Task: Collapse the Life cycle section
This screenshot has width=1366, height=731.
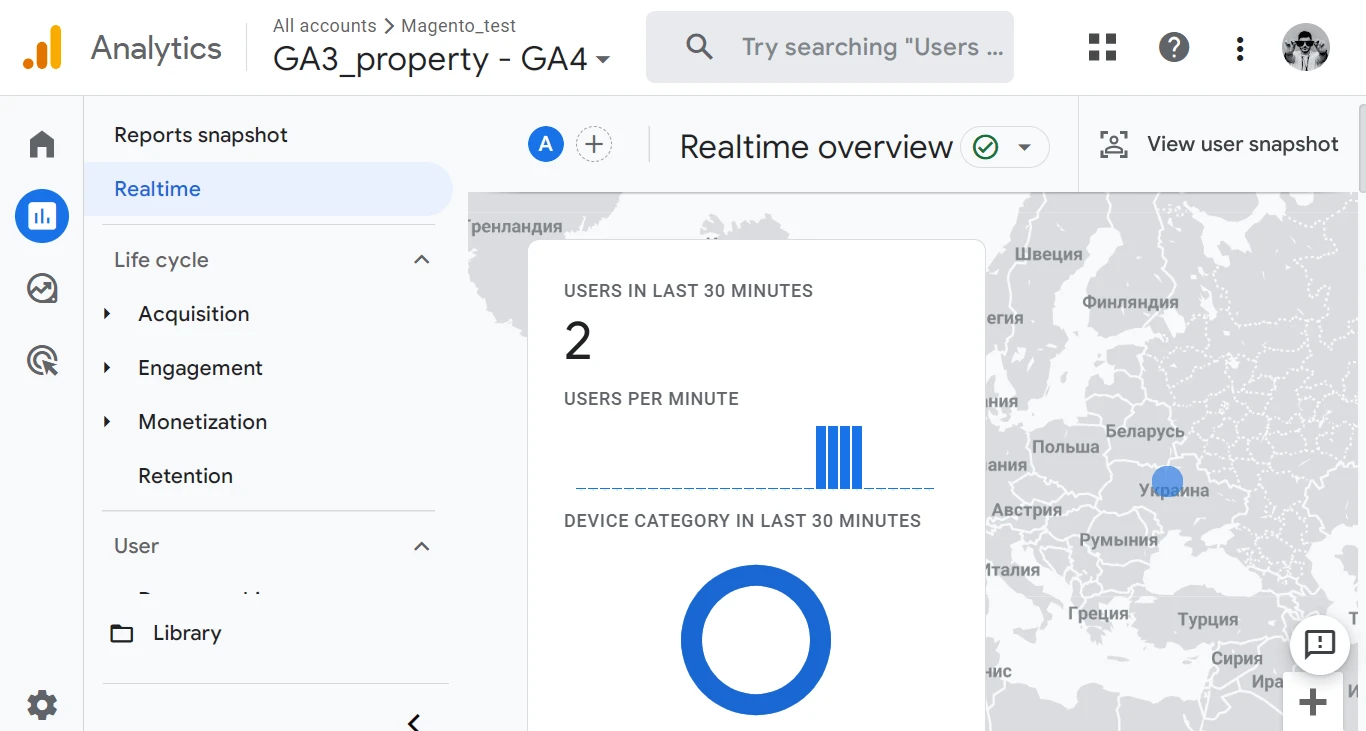Action: pyautogui.click(x=421, y=260)
